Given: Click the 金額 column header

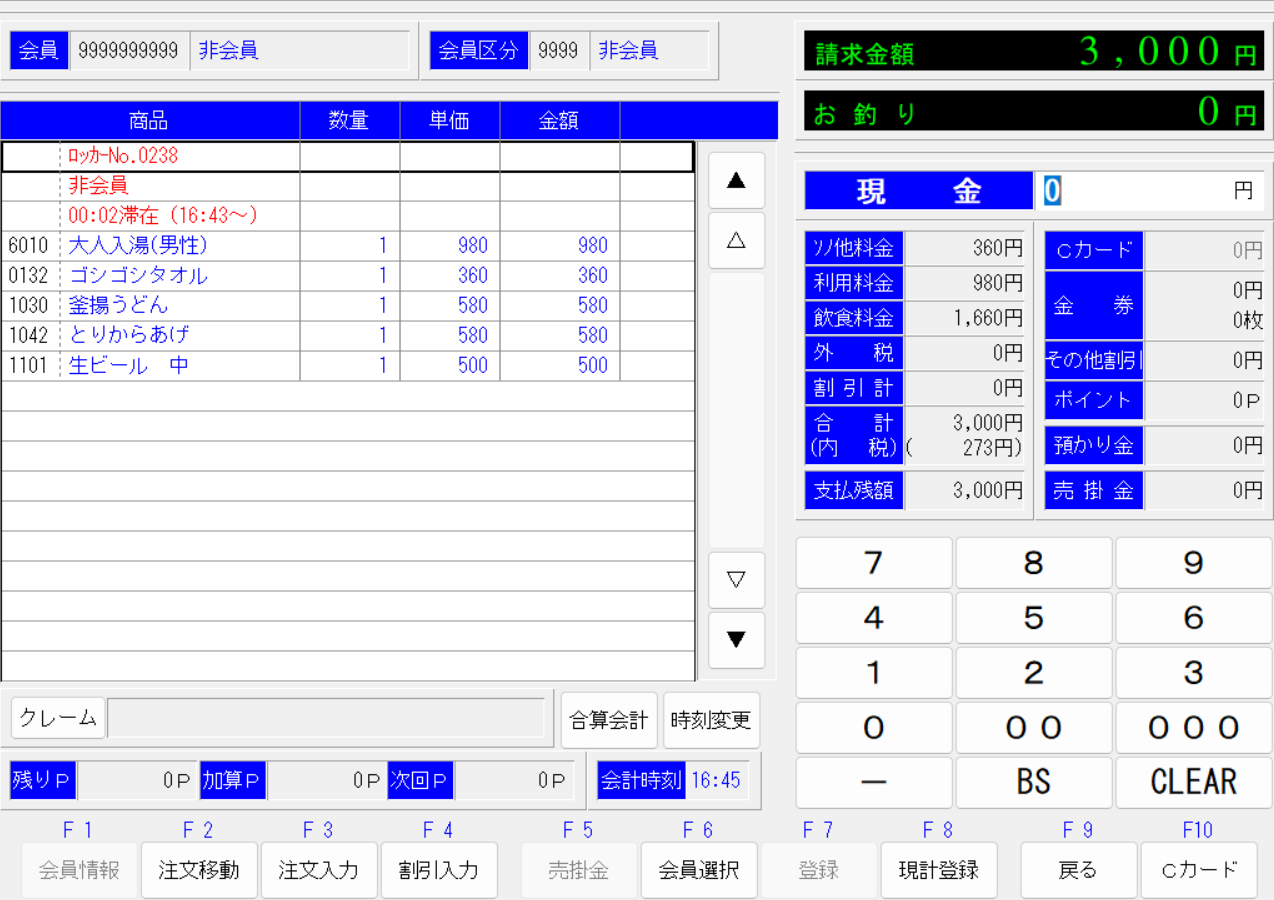Looking at the screenshot, I should click(560, 121).
